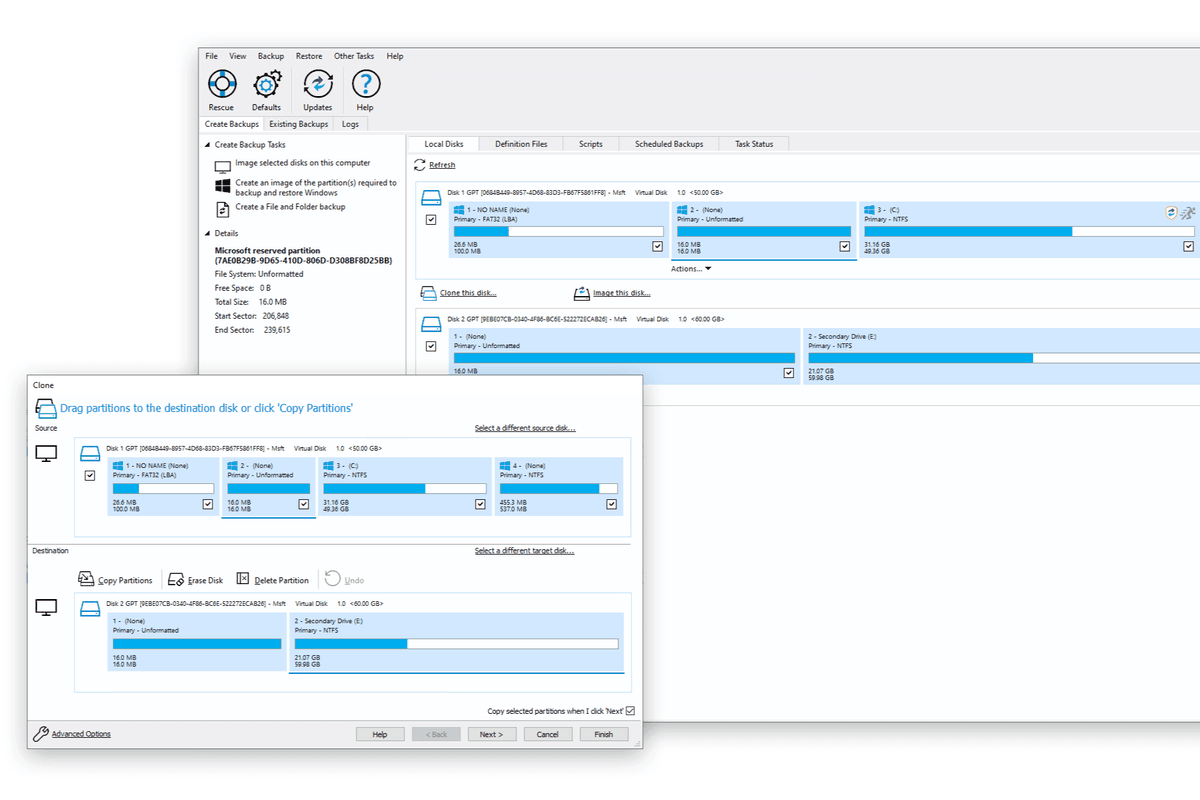Uncheck partition 1 NO NAME in main window
The image size is (1200, 800).
point(657,246)
